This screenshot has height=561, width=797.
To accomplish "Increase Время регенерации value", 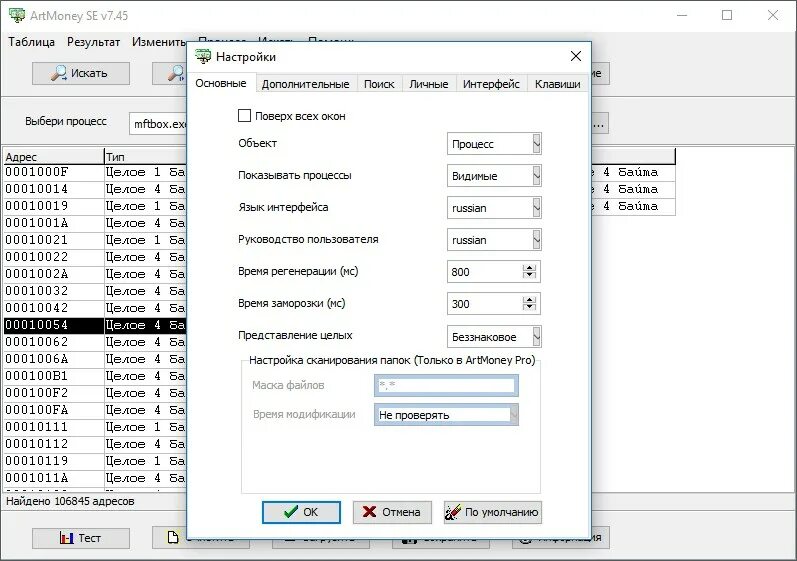I will [529, 267].
